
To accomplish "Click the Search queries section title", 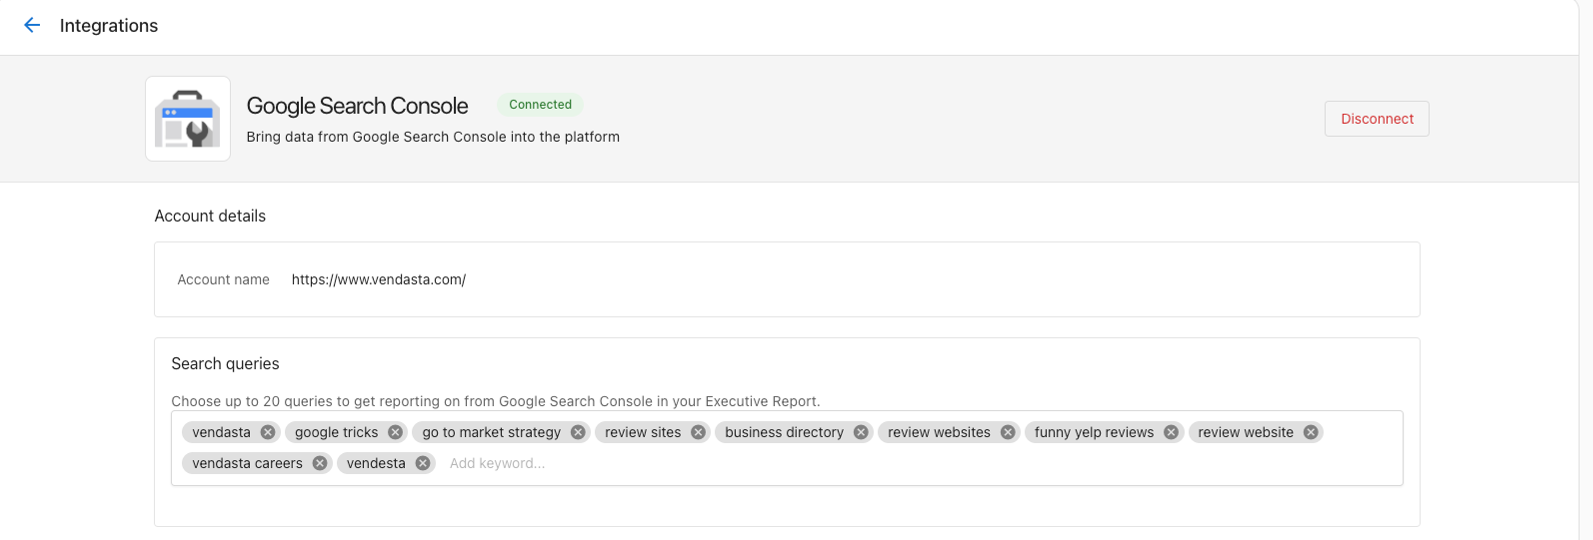I will click(x=225, y=364).
